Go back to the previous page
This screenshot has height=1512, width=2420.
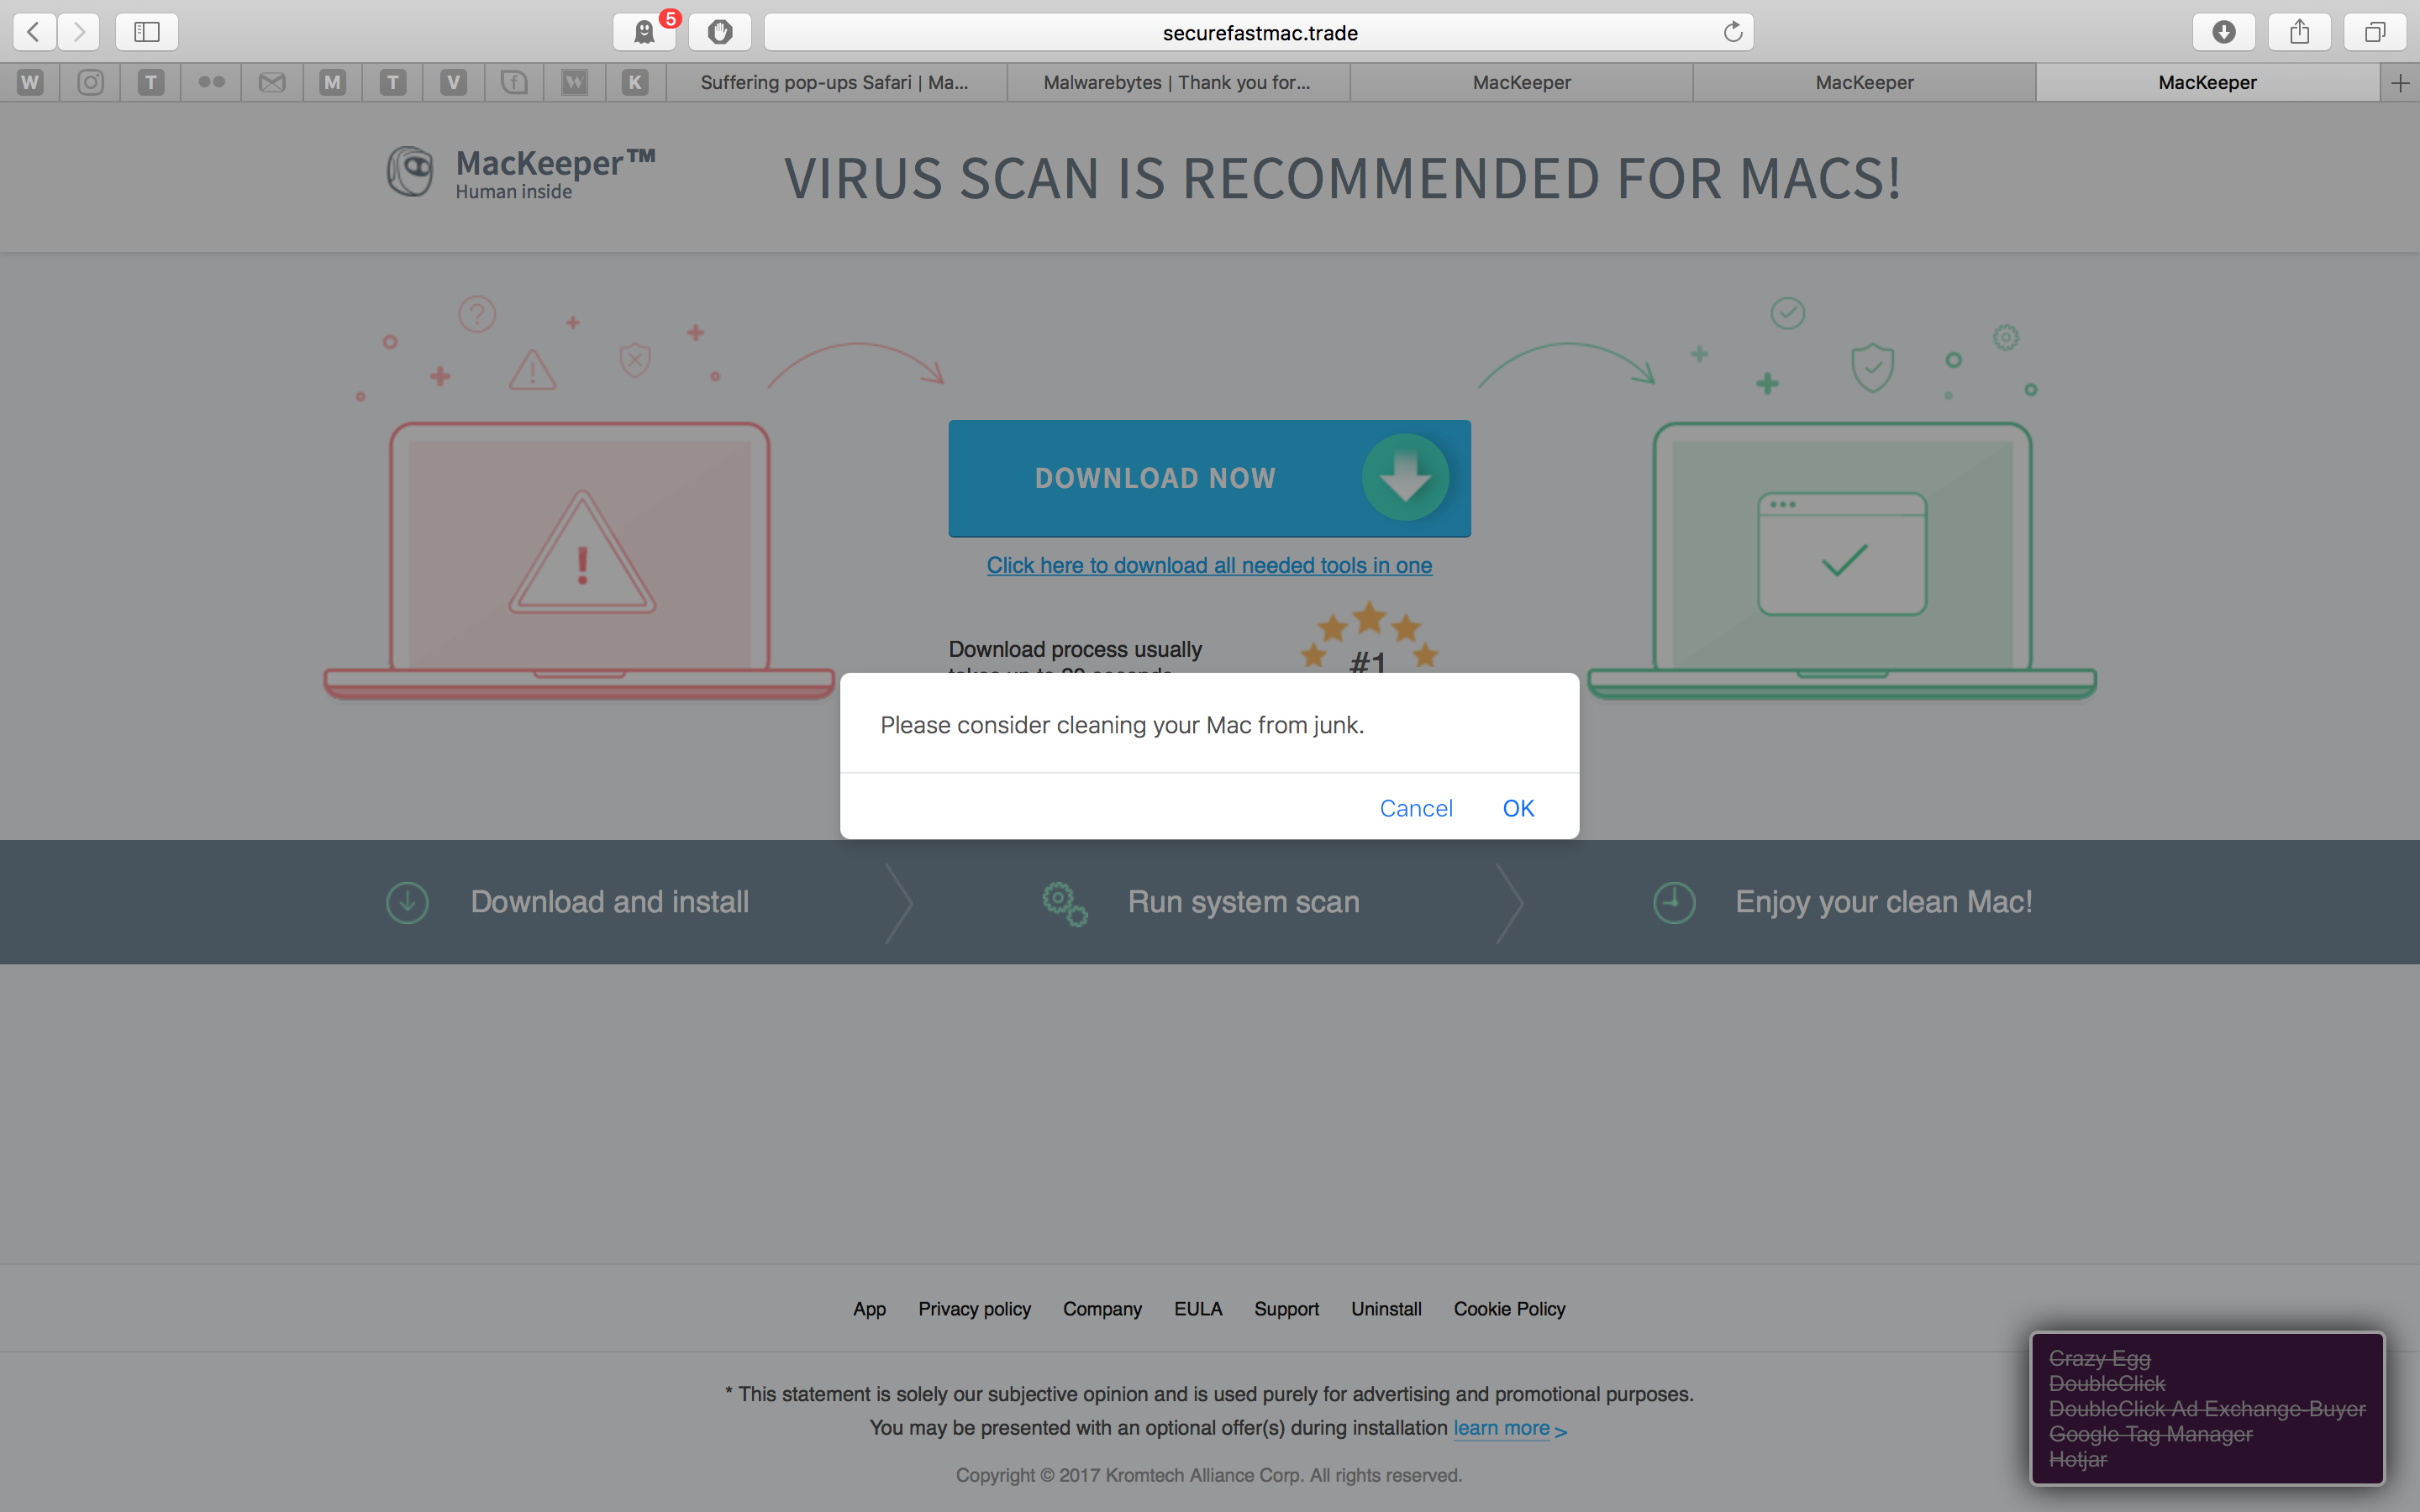pyautogui.click(x=34, y=32)
